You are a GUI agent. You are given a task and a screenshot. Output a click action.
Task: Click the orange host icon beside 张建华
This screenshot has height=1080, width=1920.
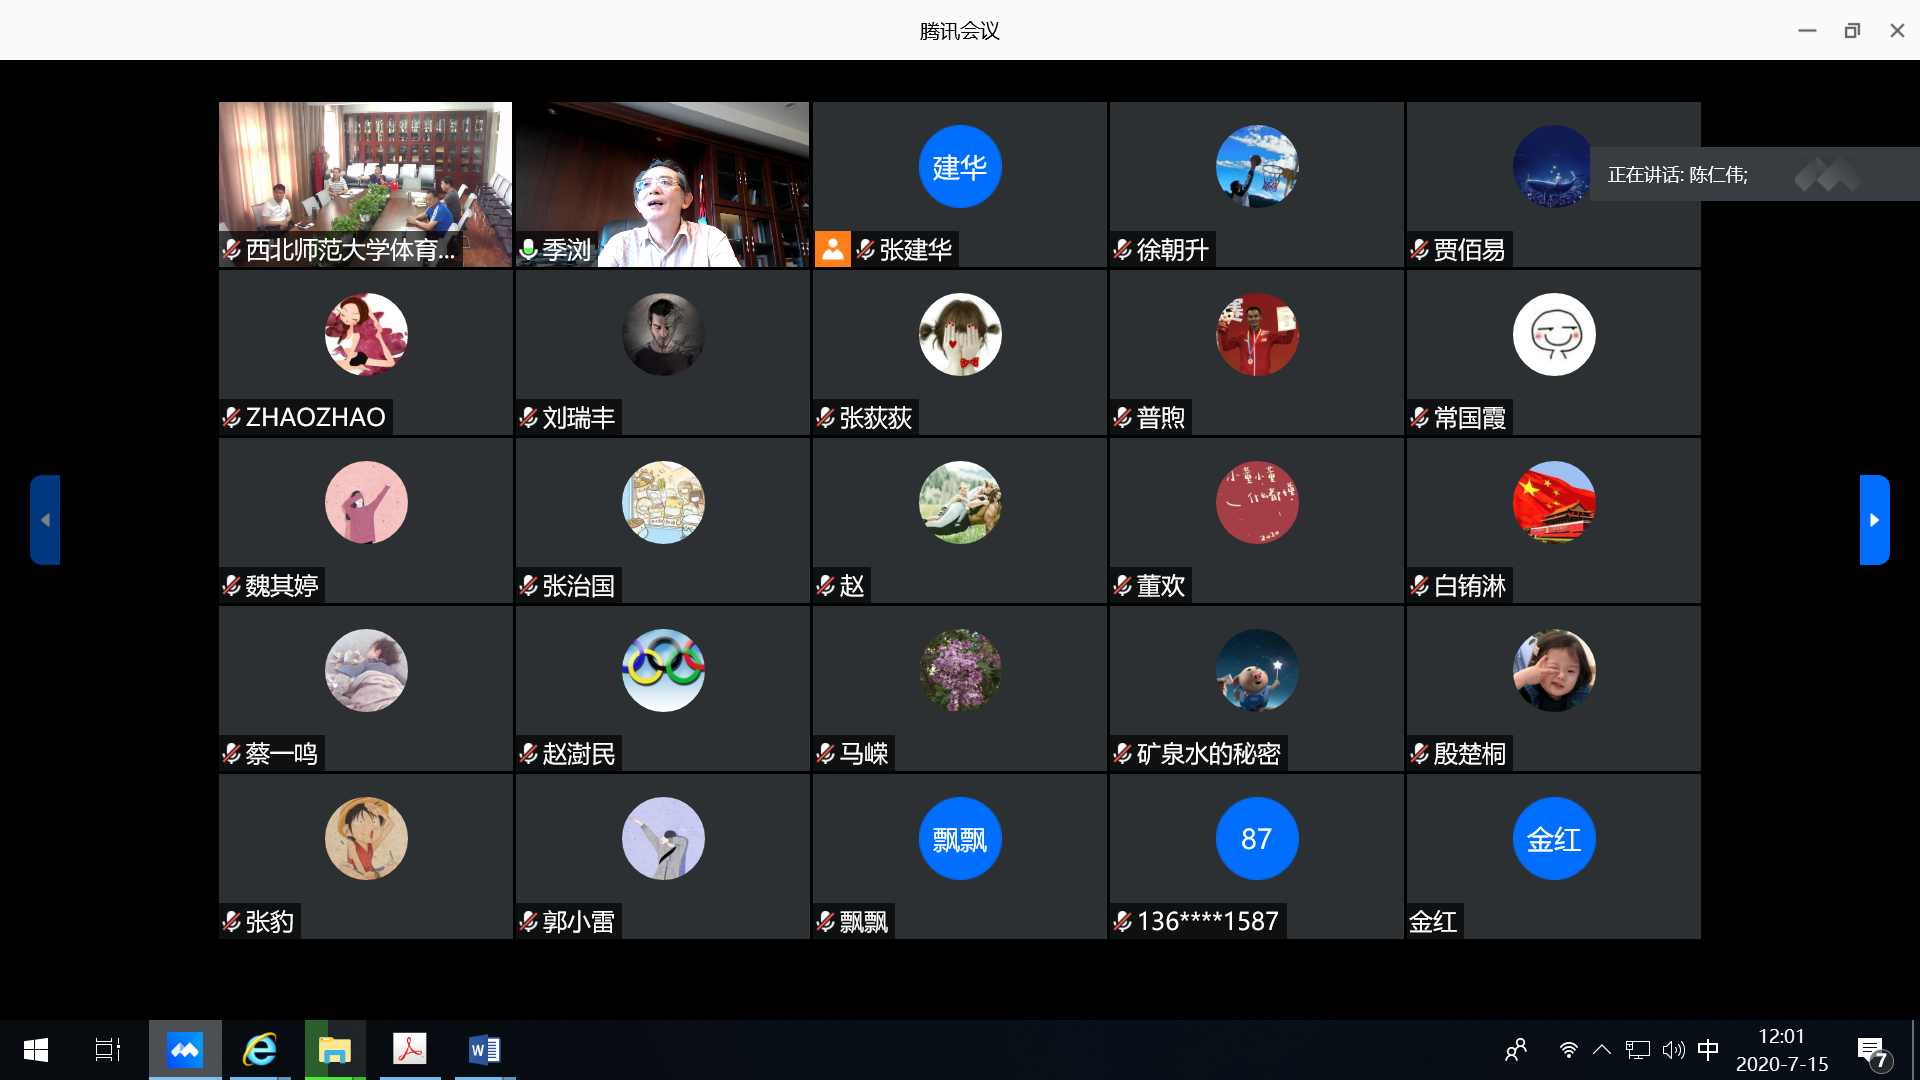tap(832, 249)
